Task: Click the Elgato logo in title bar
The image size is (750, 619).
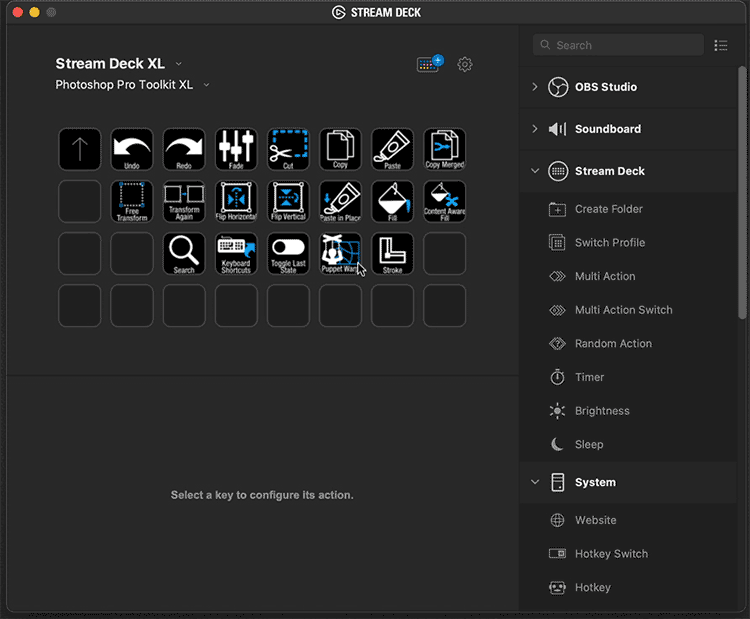Action: 339,12
